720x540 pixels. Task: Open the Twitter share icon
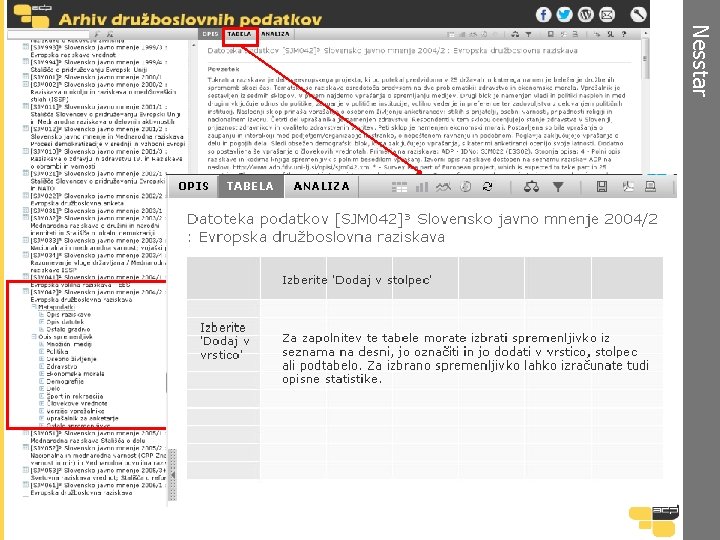click(564, 14)
